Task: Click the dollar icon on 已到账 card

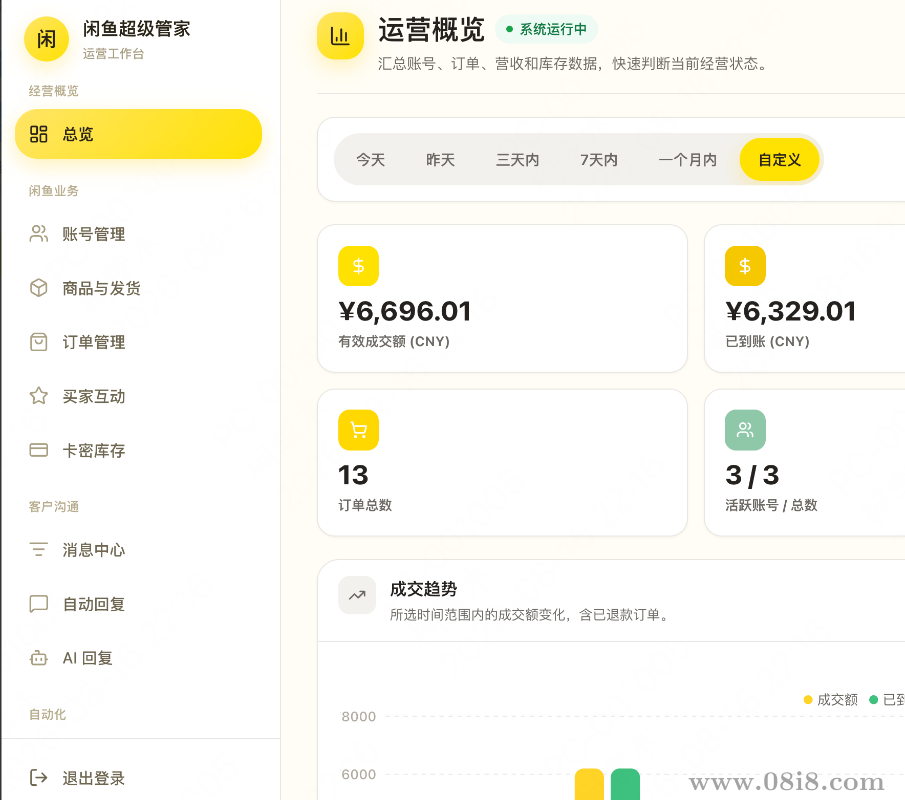Action: click(x=745, y=266)
